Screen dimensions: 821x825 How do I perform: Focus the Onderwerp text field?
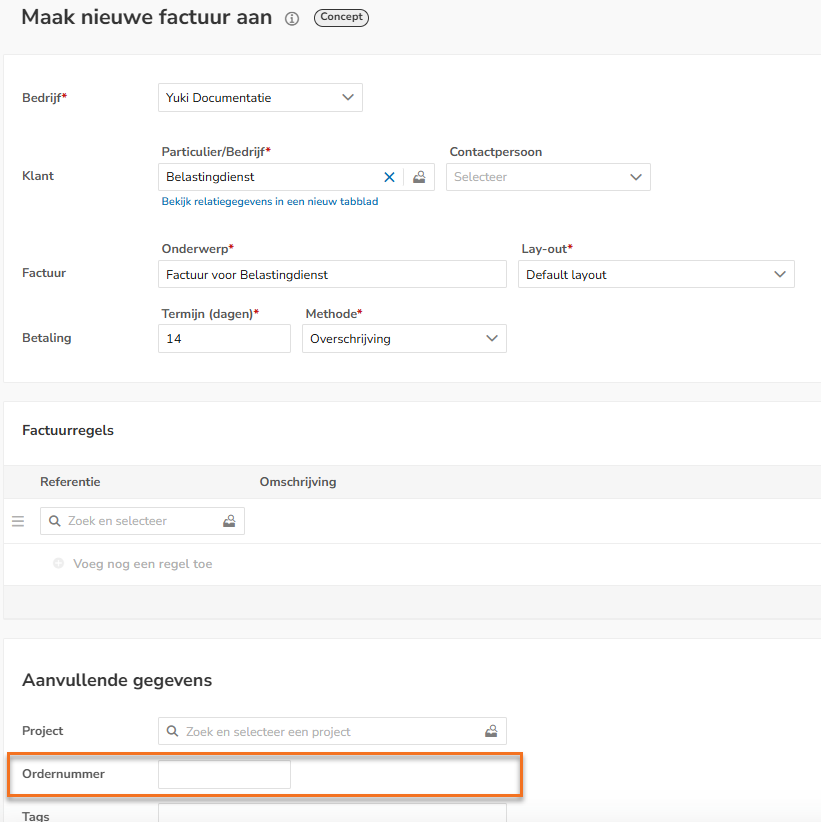point(332,274)
